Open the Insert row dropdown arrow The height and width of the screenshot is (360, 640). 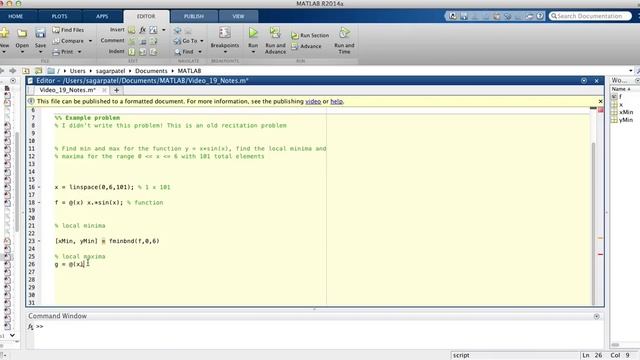coord(164,30)
